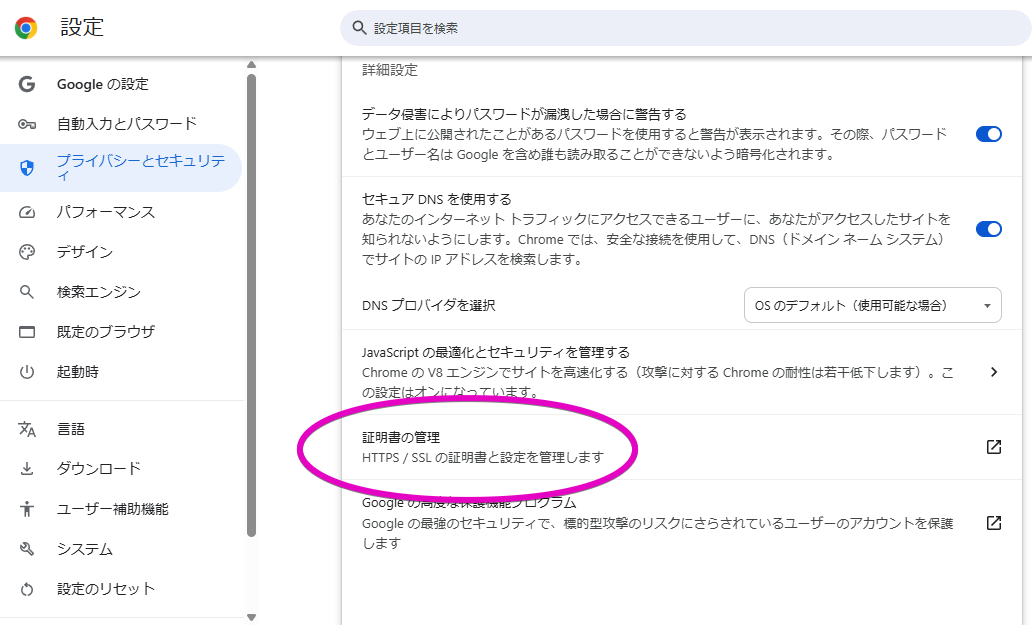Screen dimensions: 1032x625
Task: Click the wrench system icon
Action: coord(27,549)
